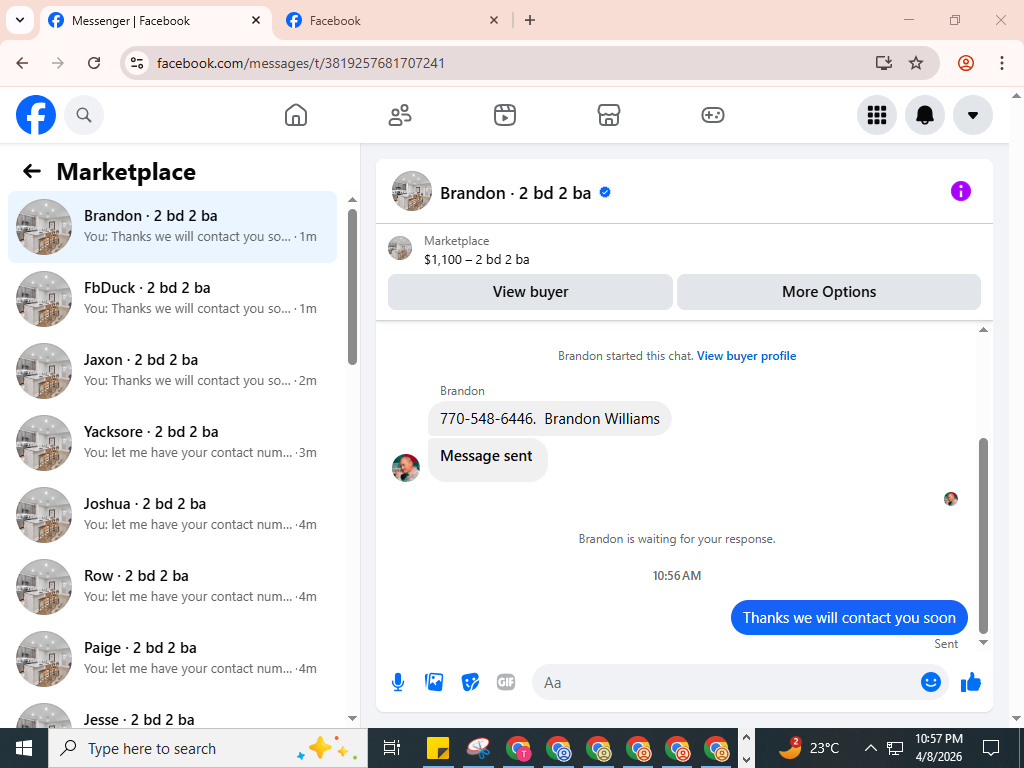
Task: Click the More Options button
Action: click(x=829, y=292)
